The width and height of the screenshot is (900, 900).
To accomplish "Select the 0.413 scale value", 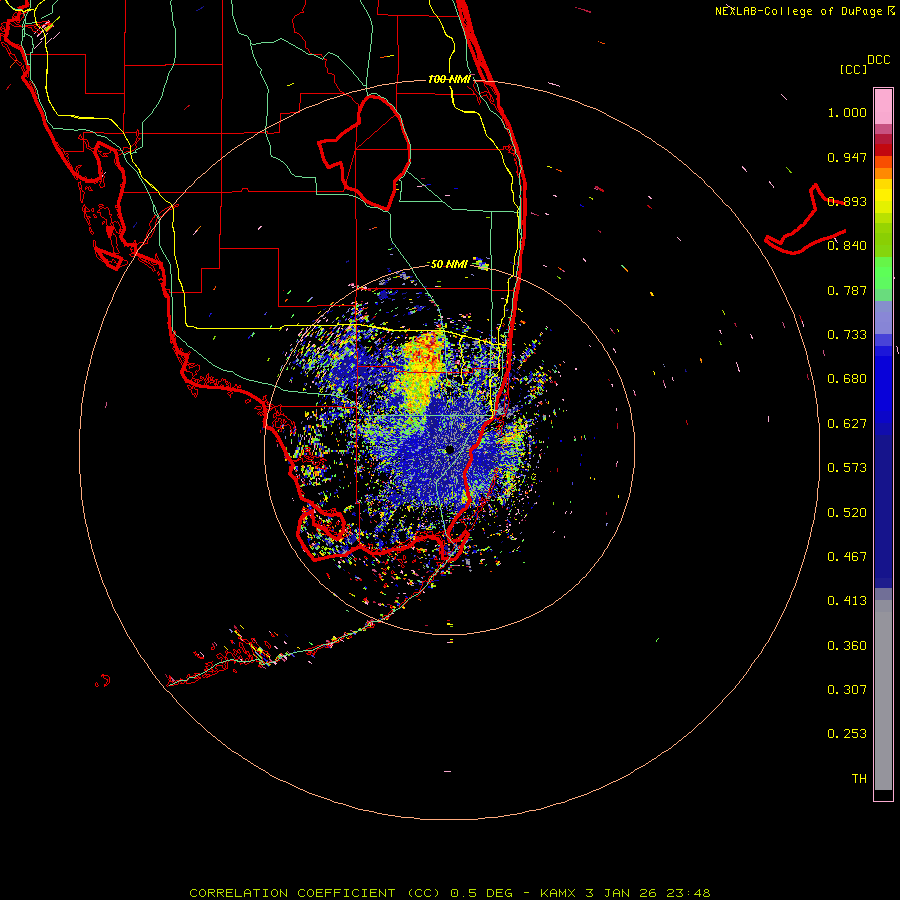I will (x=847, y=601).
